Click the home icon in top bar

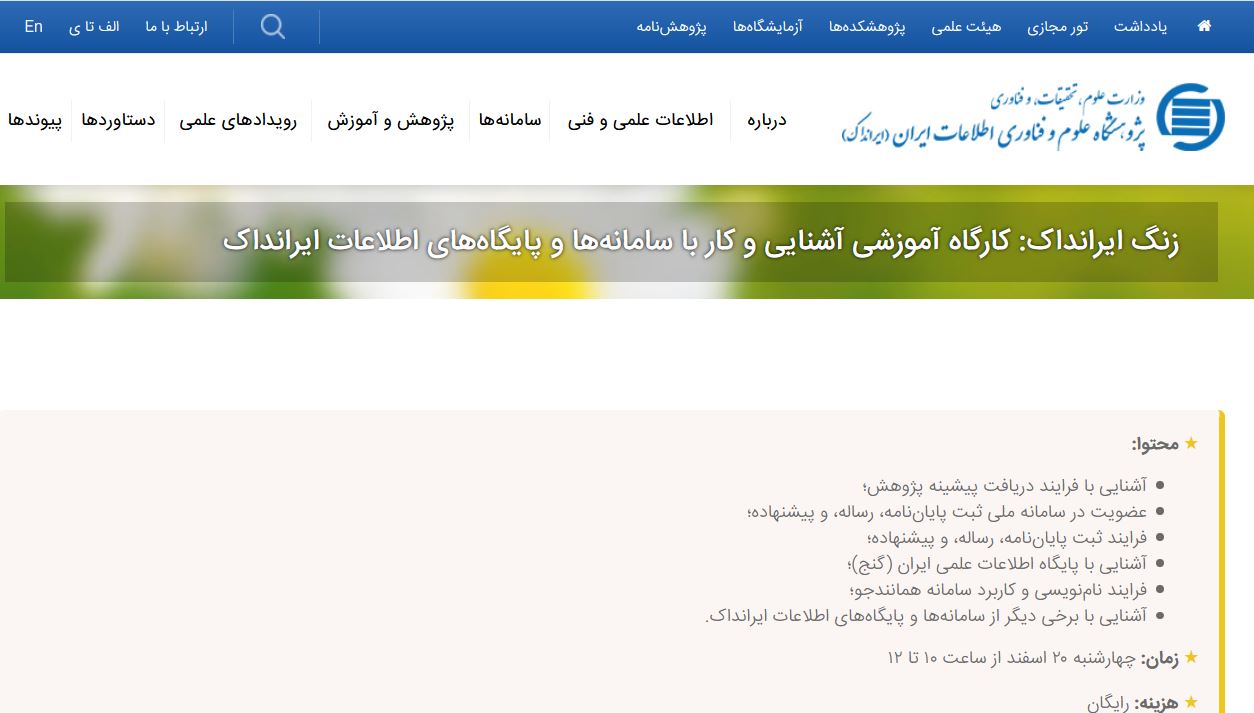coord(1204,27)
